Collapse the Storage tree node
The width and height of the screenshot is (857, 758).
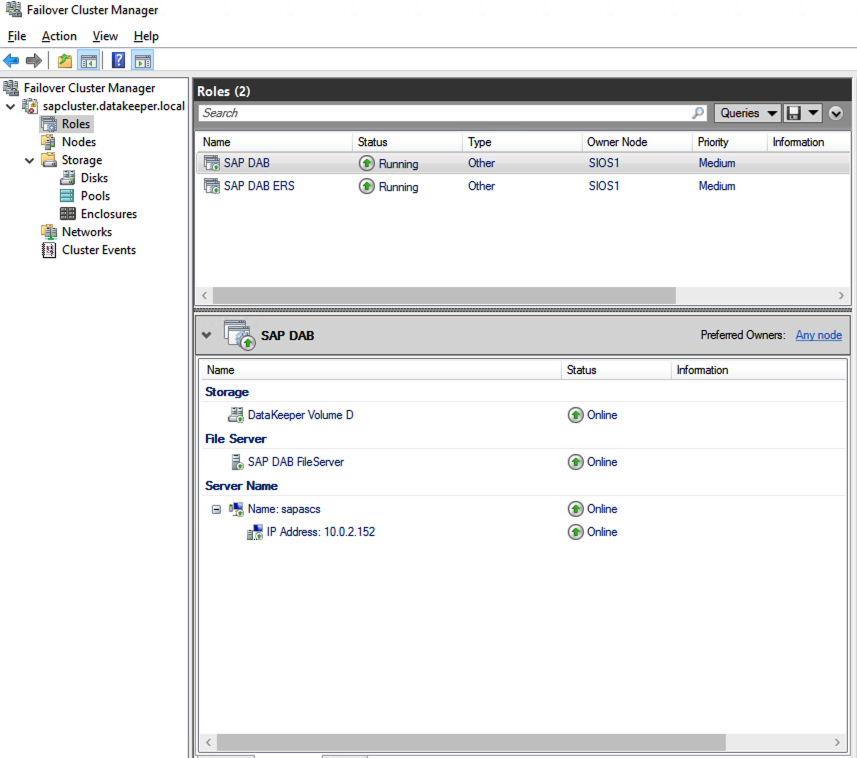[29, 160]
